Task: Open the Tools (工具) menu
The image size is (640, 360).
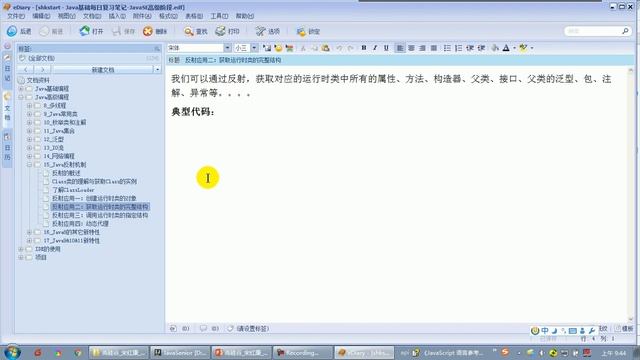Action: pos(219,16)
